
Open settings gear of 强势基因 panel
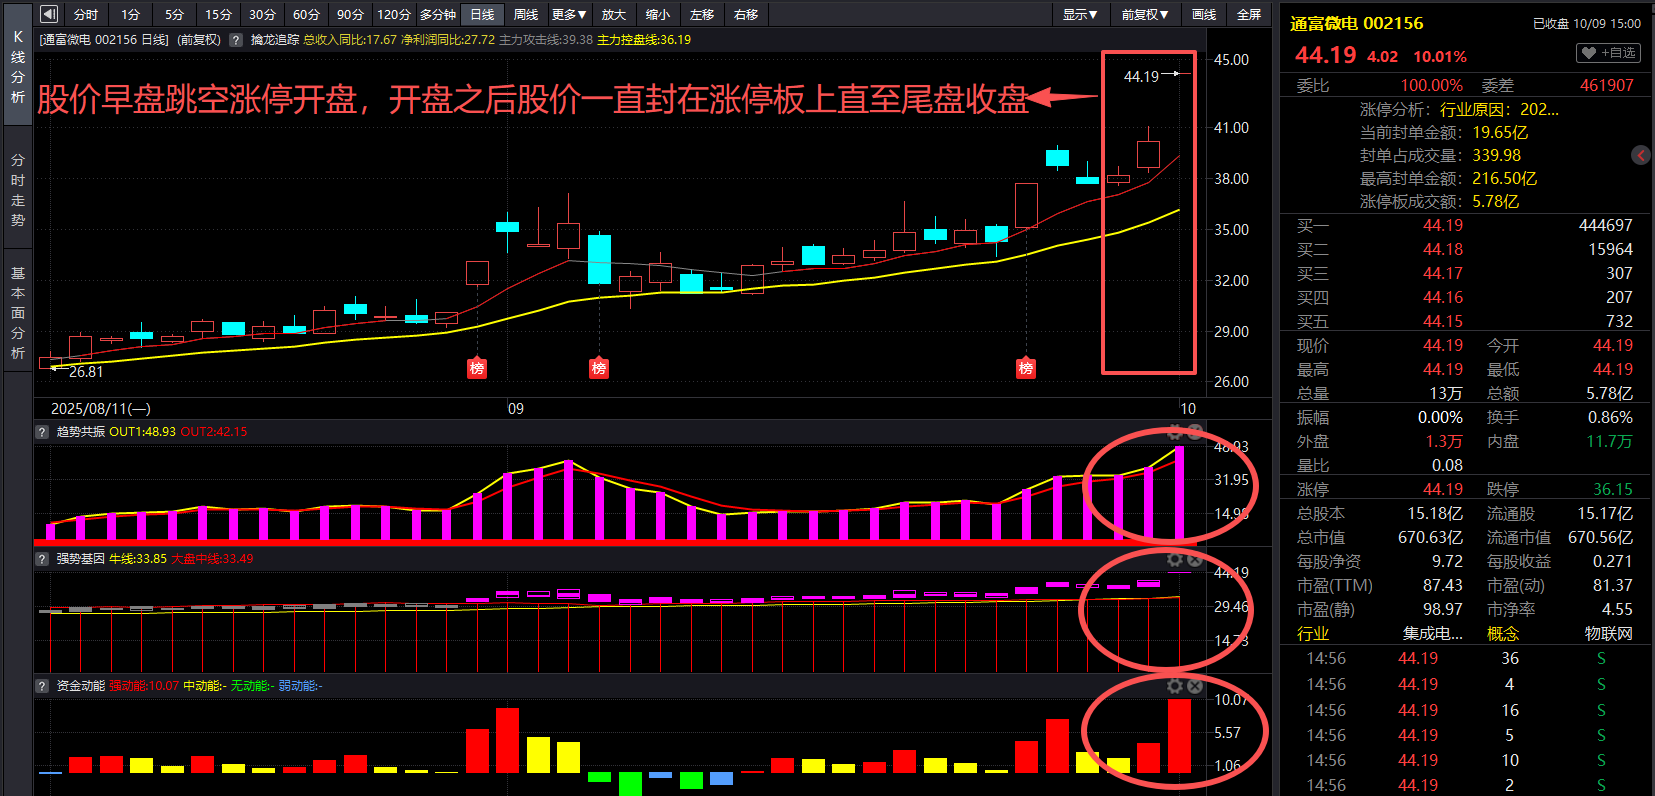[1175, 559]
